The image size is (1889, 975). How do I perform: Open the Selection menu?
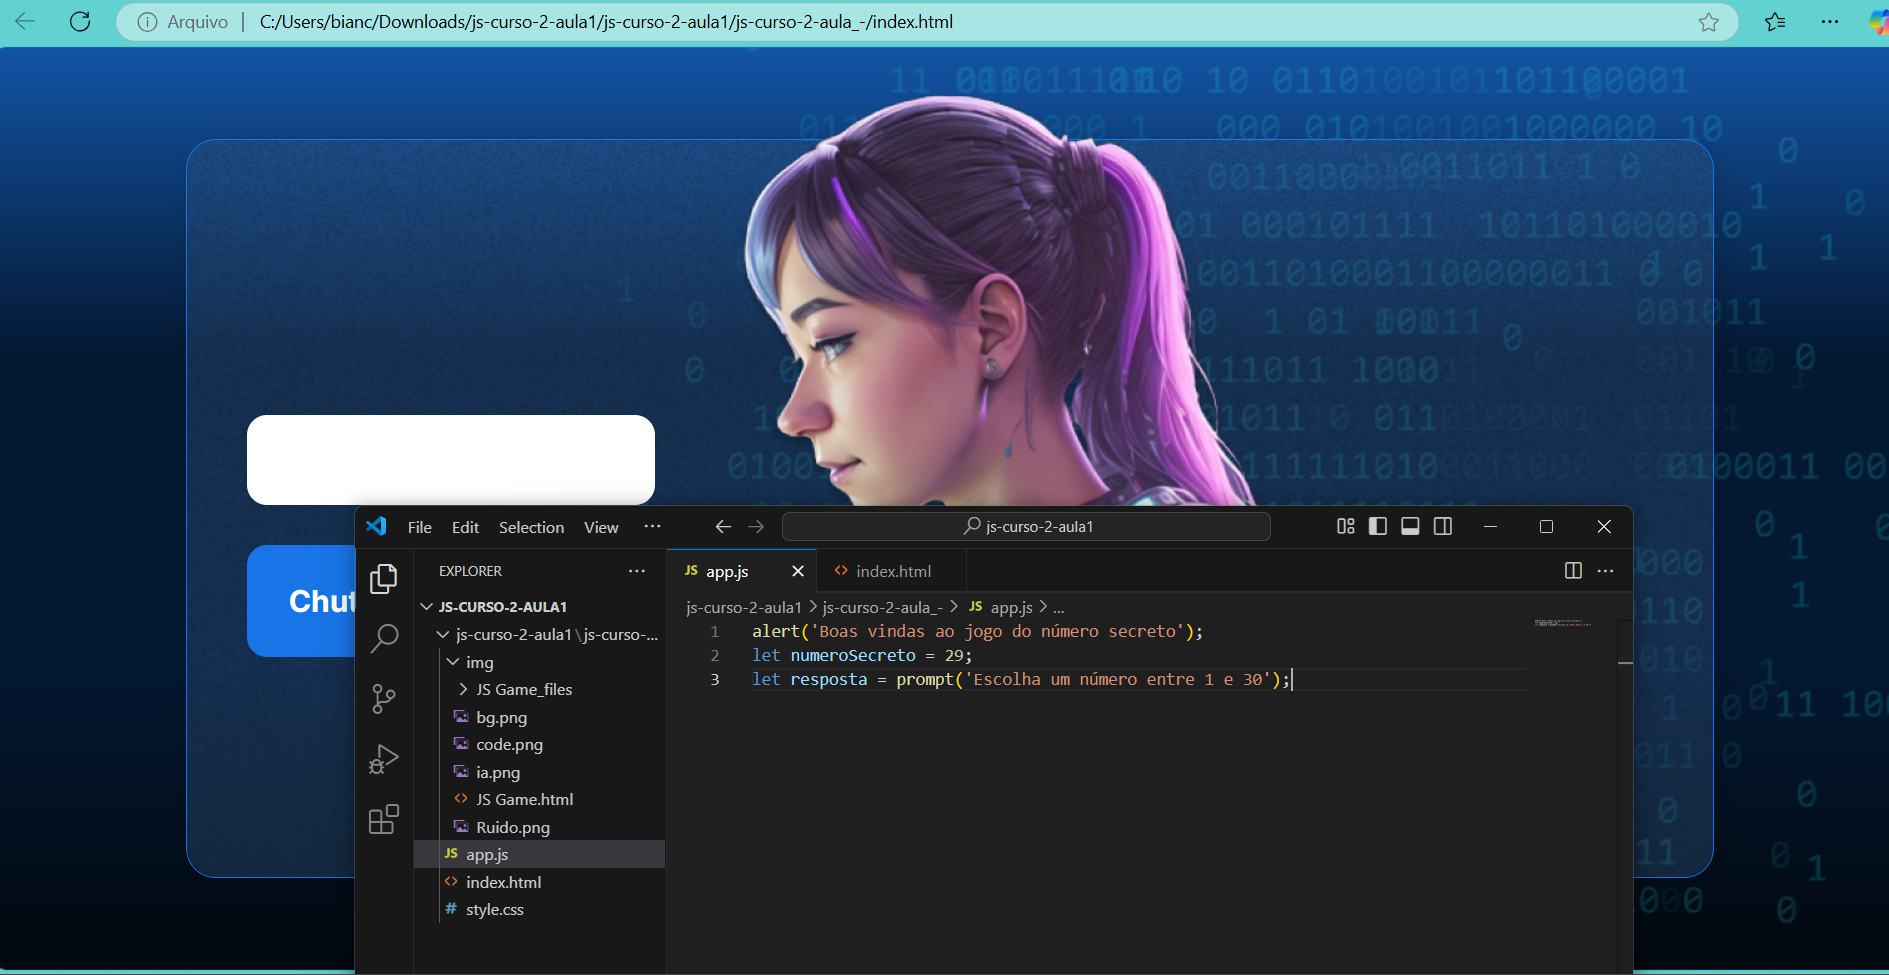[531, 527]
